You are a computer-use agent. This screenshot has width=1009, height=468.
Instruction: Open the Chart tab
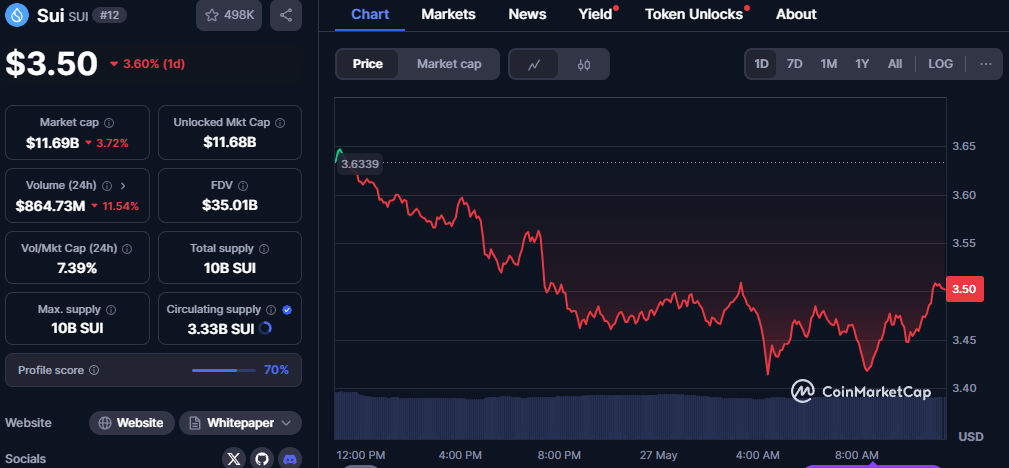[x=370, y=14]
